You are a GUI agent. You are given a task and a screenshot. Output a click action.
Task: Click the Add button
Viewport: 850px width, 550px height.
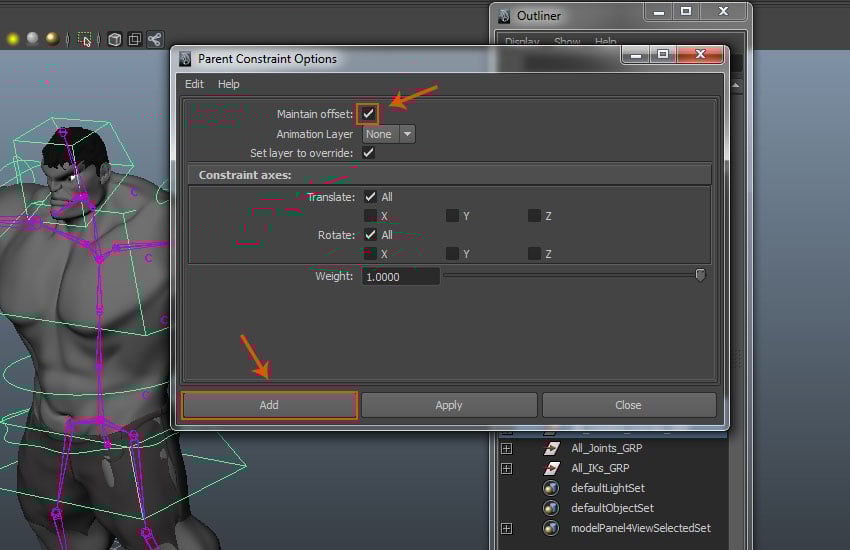click(269, 405)
